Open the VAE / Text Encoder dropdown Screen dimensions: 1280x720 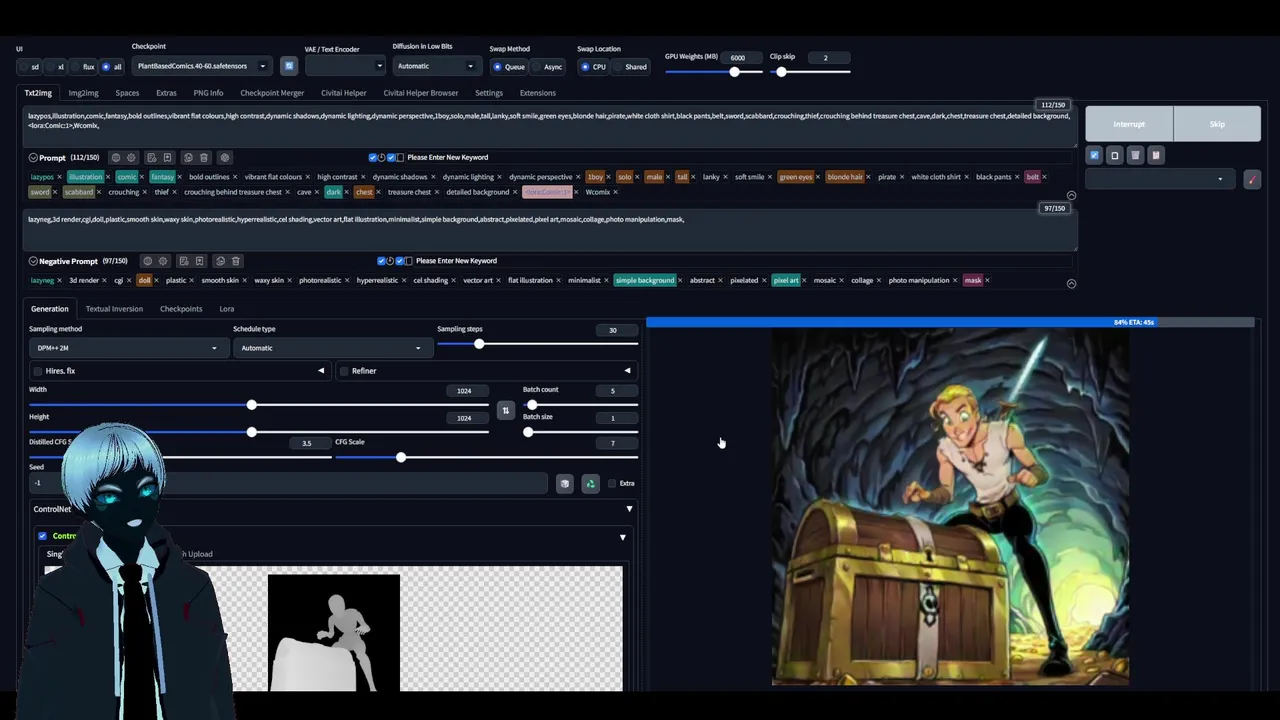[345, 66]
